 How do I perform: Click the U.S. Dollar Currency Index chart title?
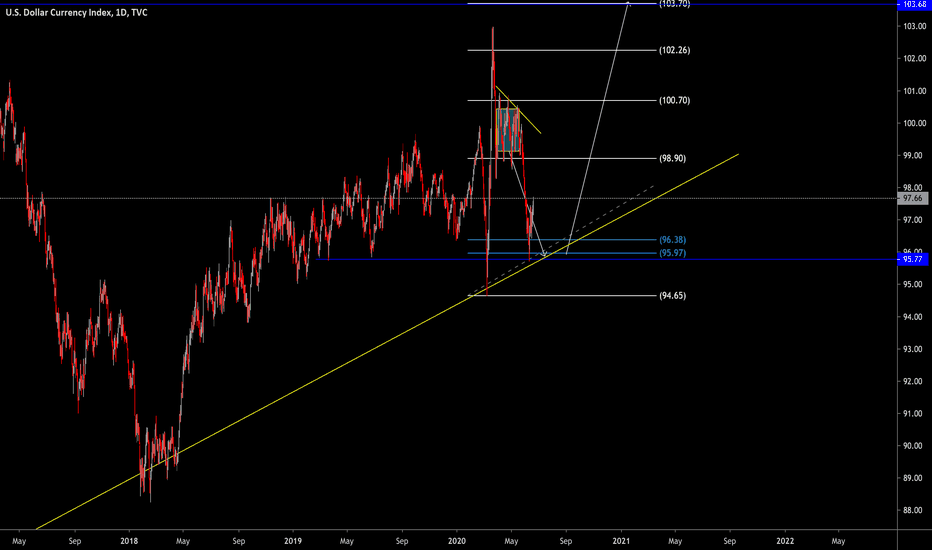[77, 12]
